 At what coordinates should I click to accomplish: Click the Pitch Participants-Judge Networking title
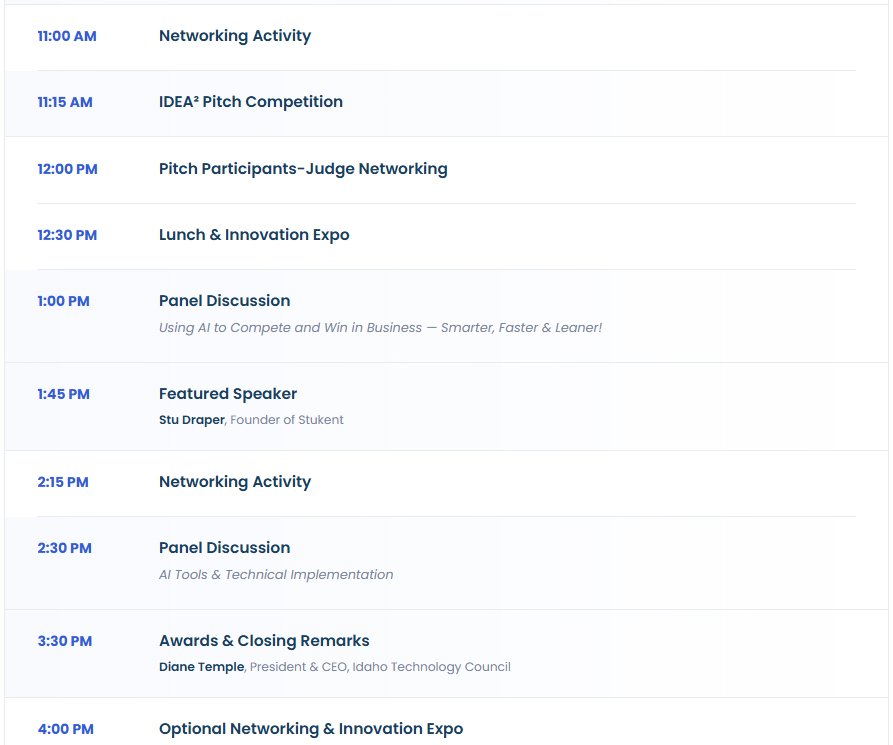[x=303, y=169]
